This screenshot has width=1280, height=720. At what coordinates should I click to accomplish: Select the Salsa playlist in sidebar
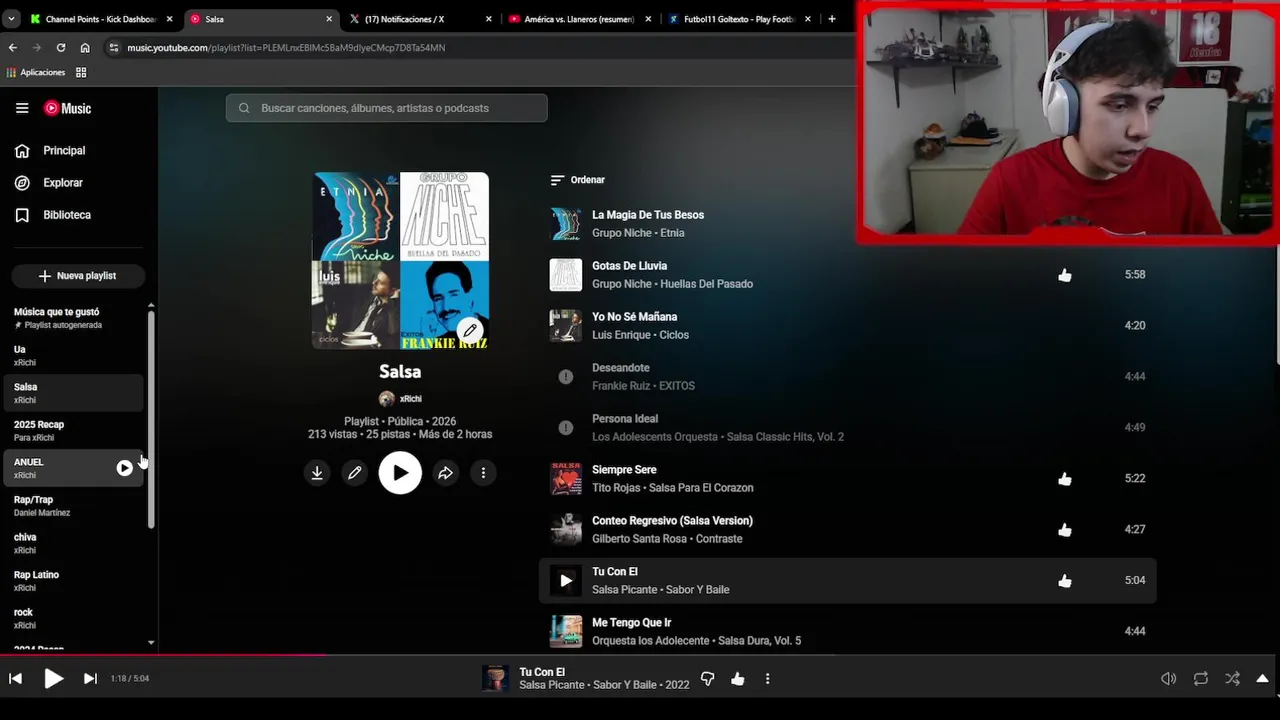75,393
